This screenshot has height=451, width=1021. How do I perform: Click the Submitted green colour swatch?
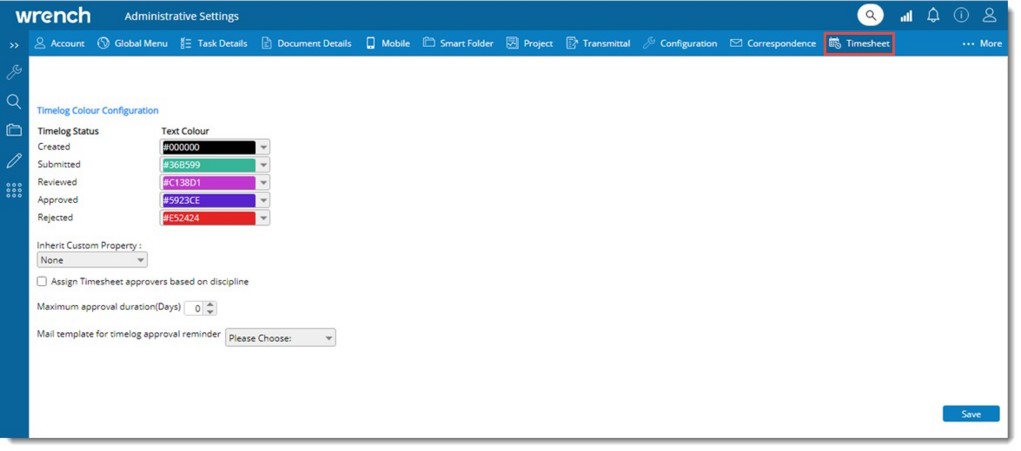pos(208,165)
